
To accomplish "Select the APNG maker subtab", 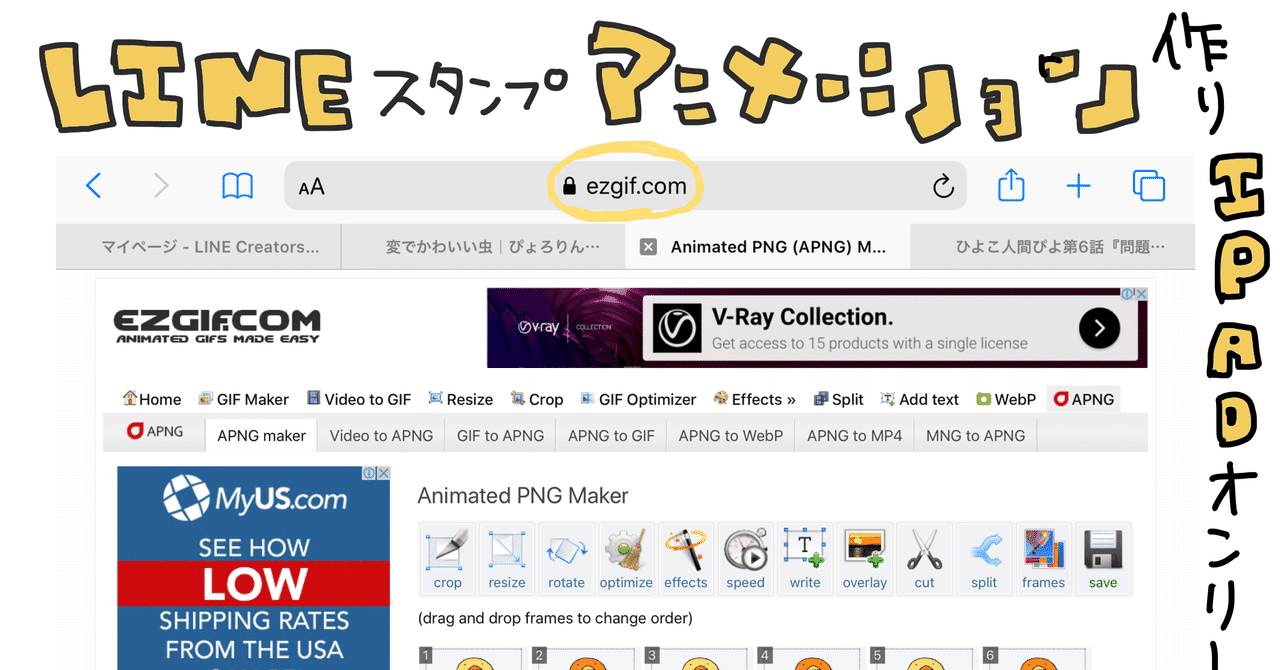I will 261,435.
